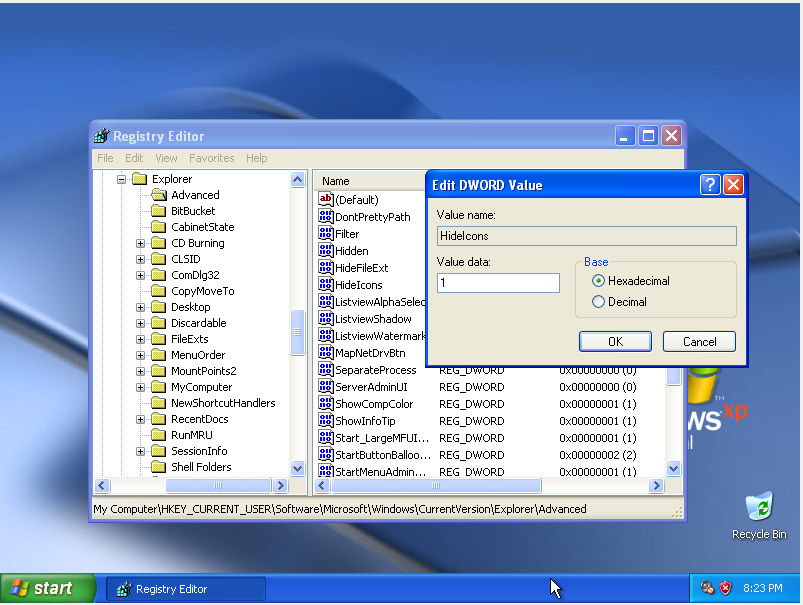Click the tree pane right scroll arrow
This screenshot has width=803, height=605.
[280, 486]
